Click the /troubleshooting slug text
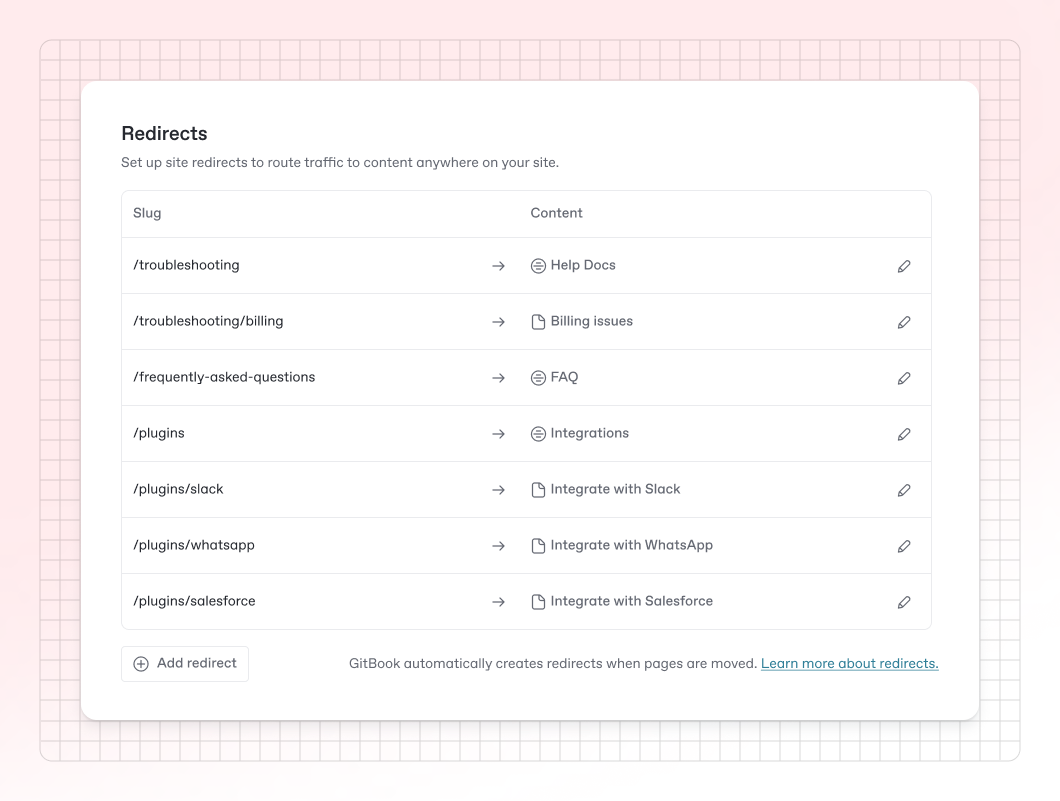 (x=186, y=265)
